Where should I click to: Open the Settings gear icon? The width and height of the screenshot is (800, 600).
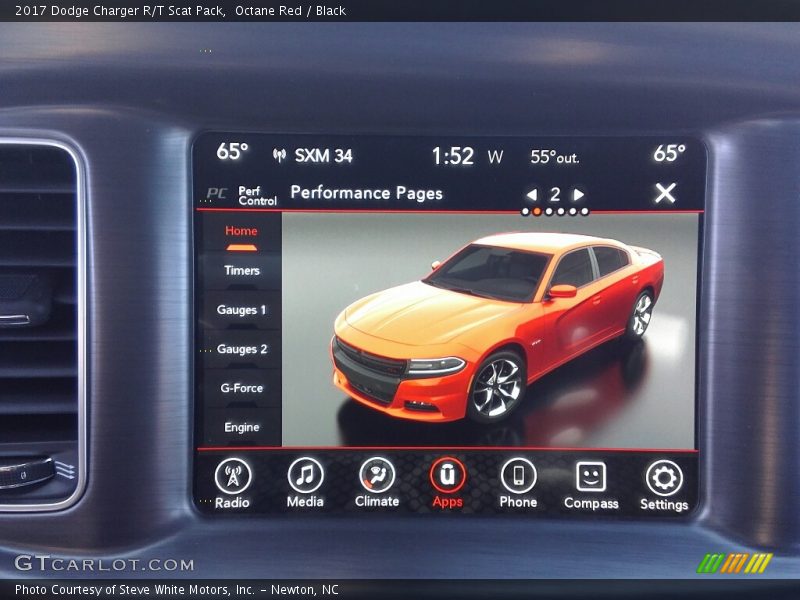(x=663, y=478)
